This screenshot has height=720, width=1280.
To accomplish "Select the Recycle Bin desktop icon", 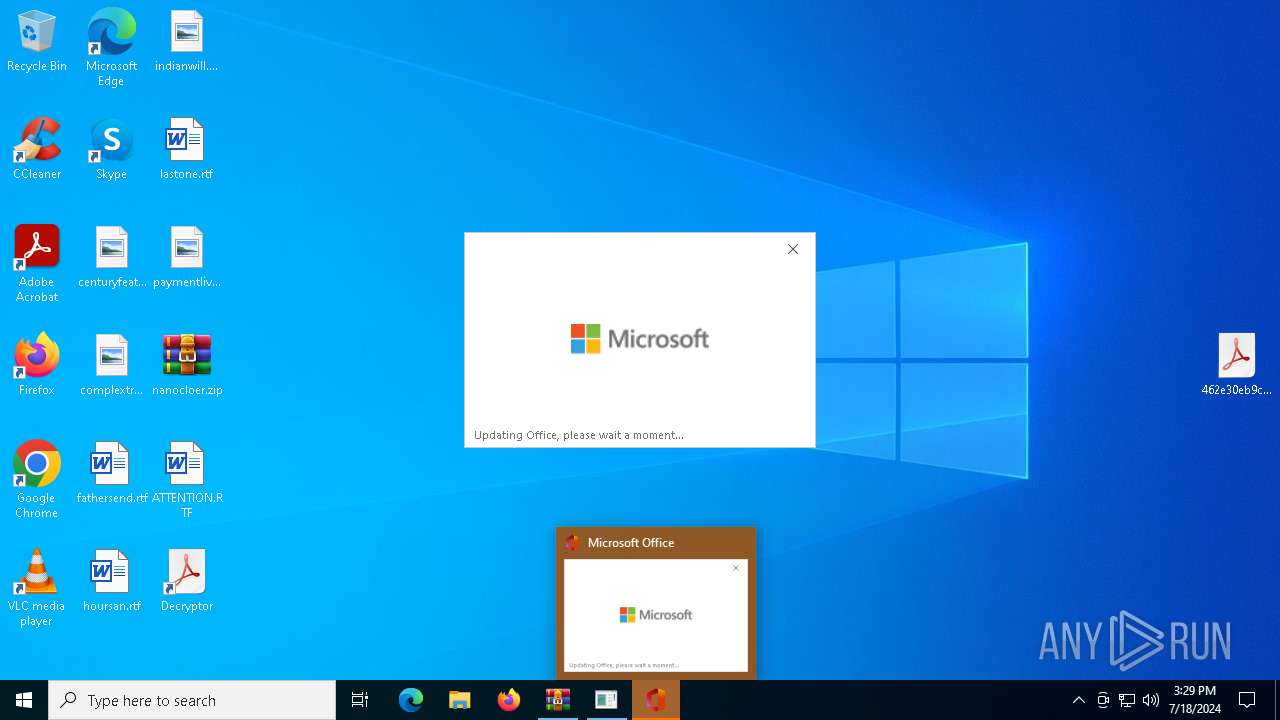I will tap(37, 42).
